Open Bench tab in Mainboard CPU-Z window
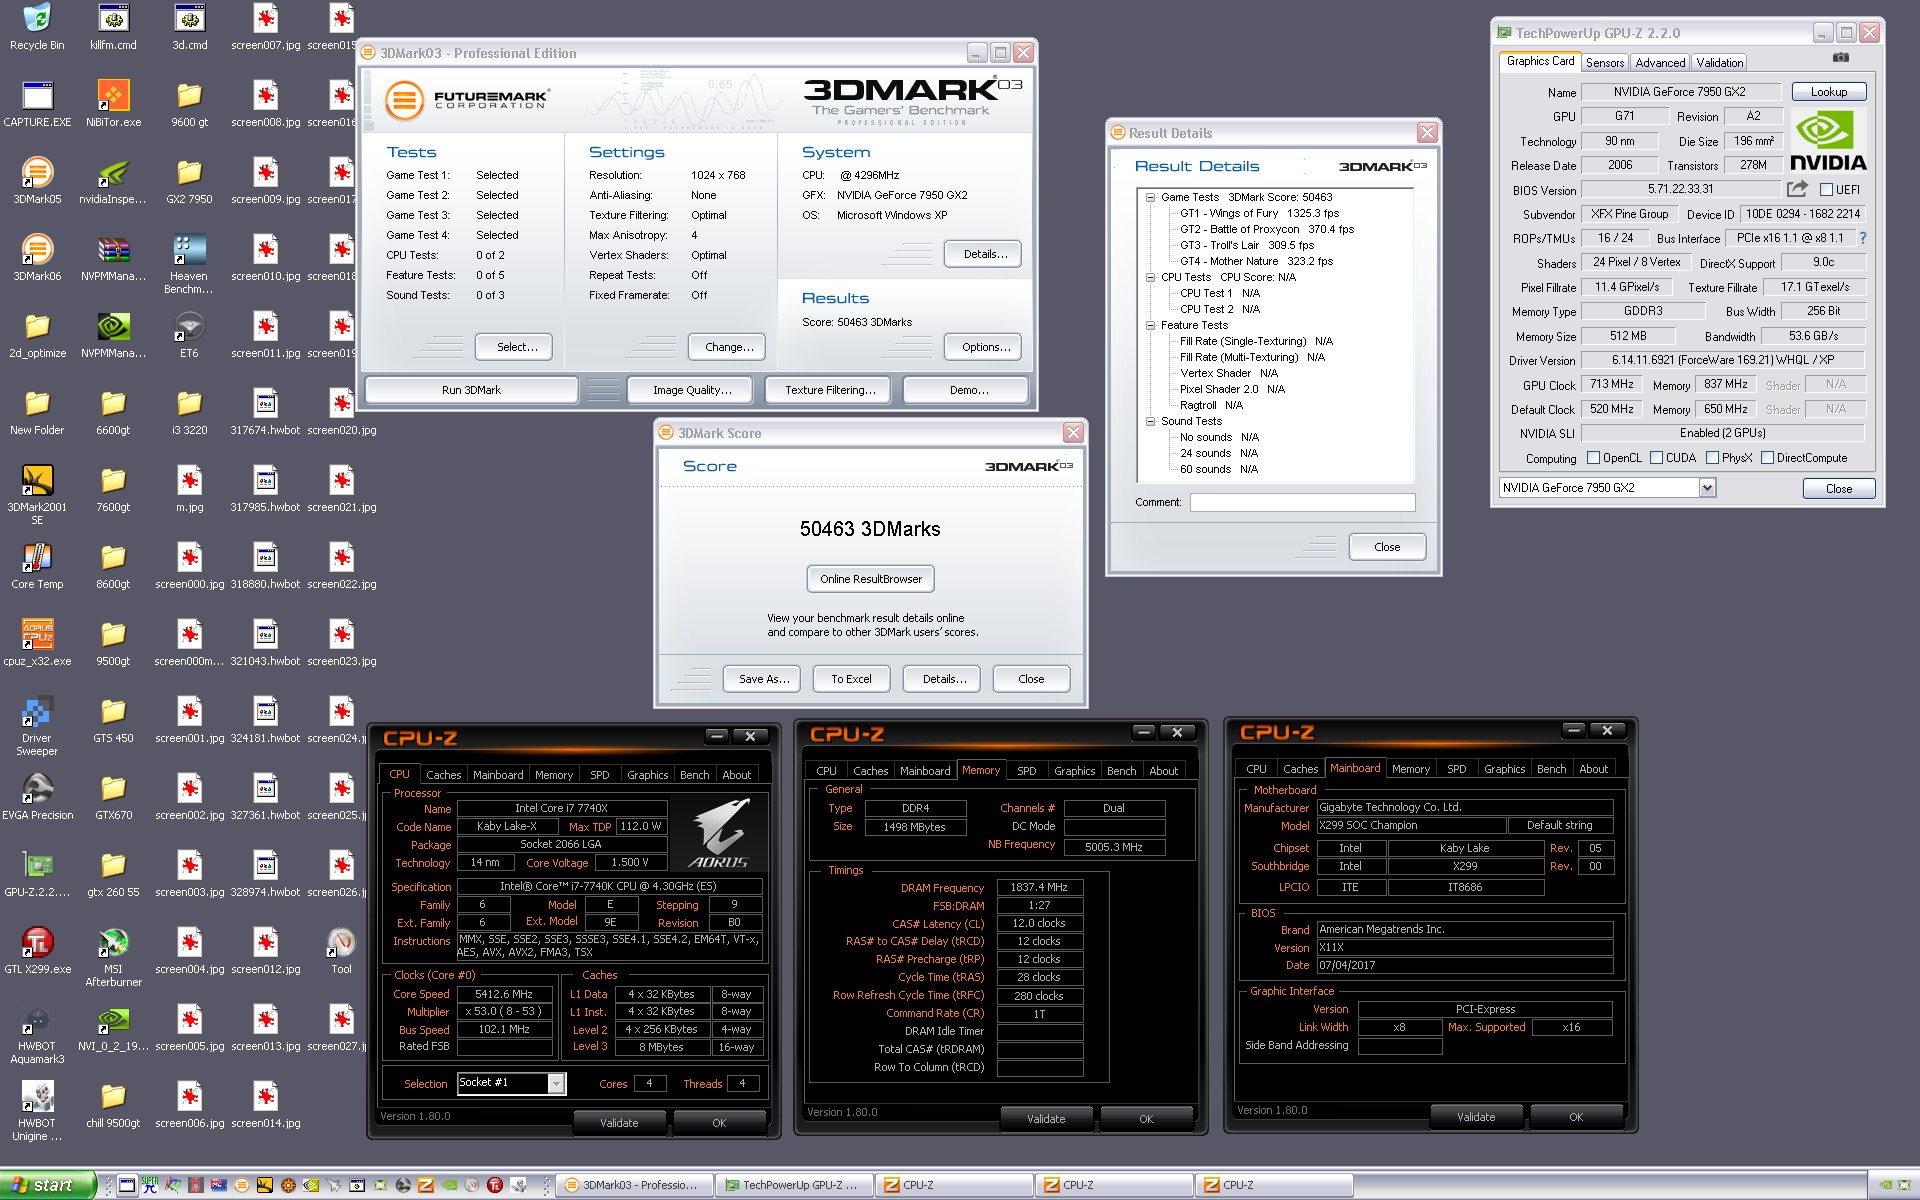 [1551, 769]
